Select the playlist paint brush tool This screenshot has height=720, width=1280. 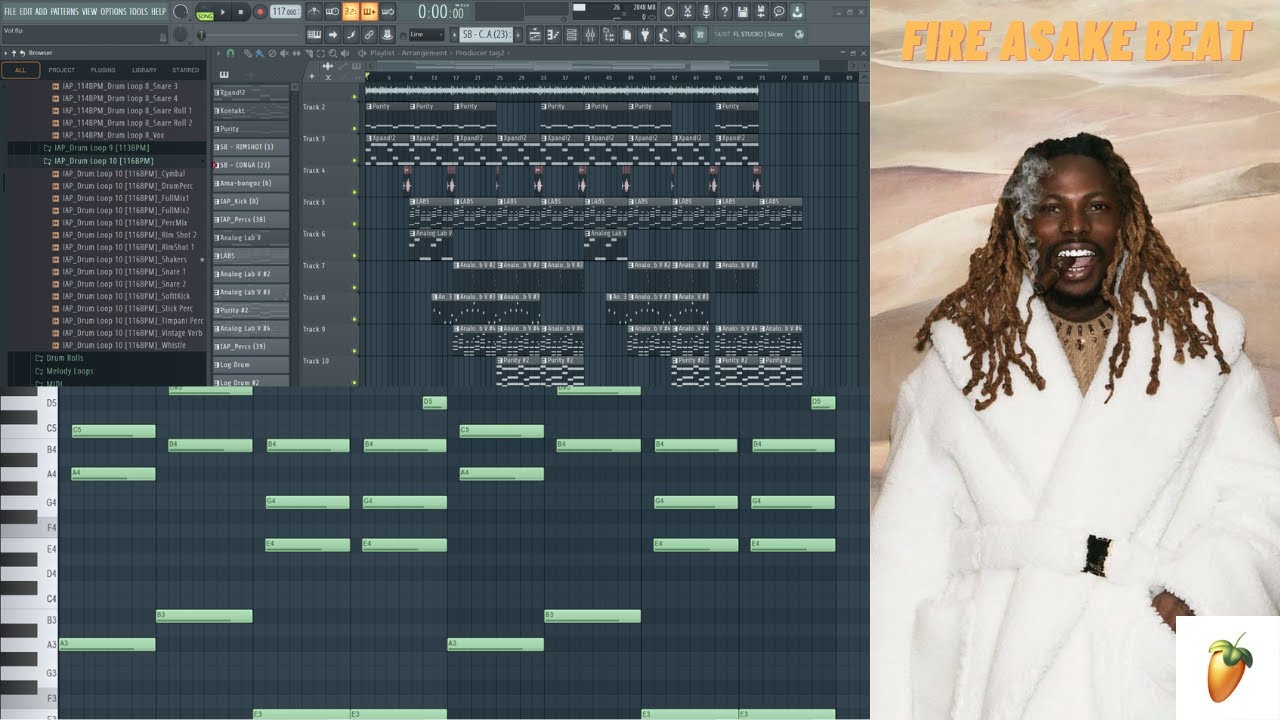click(x=260, y=53)
